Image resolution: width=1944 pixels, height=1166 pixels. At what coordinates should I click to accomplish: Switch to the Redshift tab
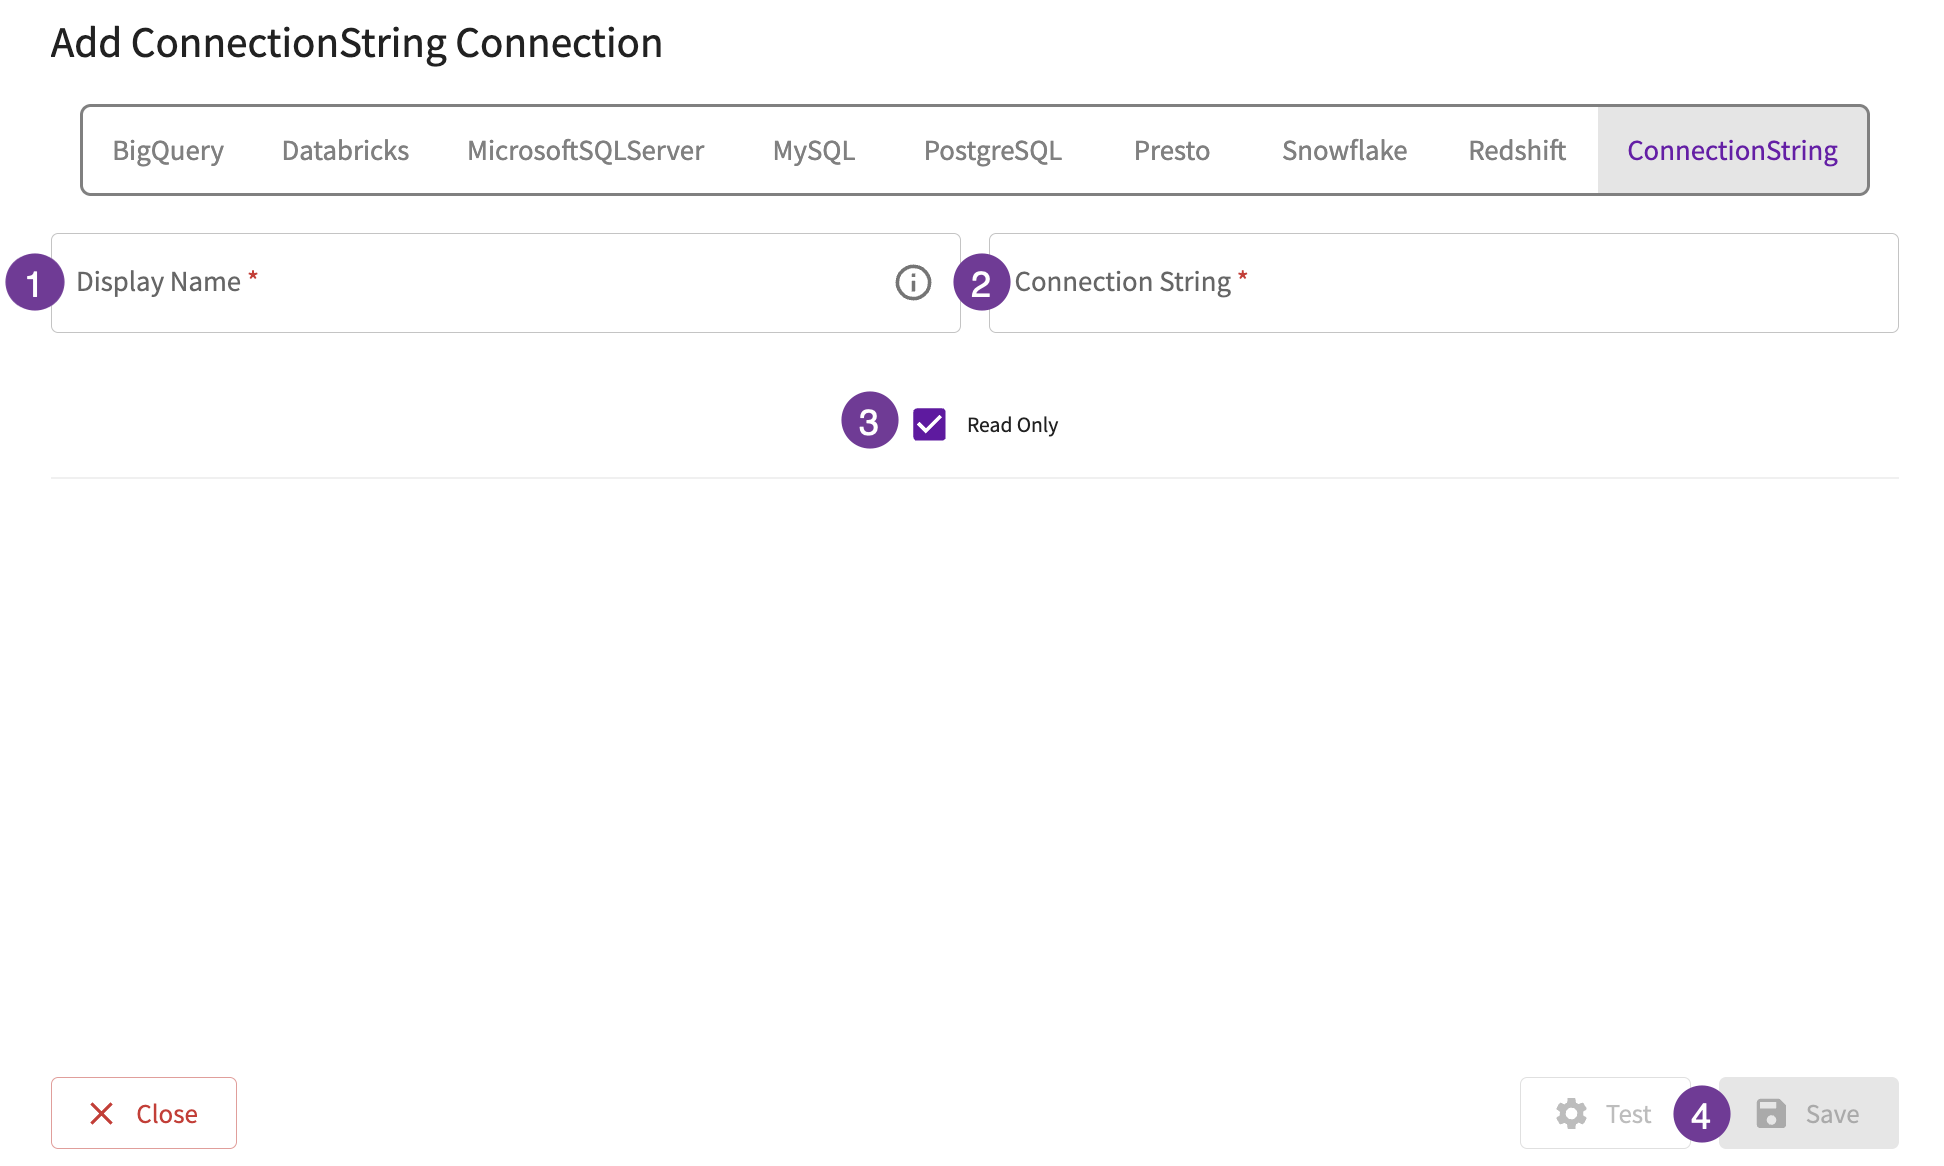point(1517,150)
